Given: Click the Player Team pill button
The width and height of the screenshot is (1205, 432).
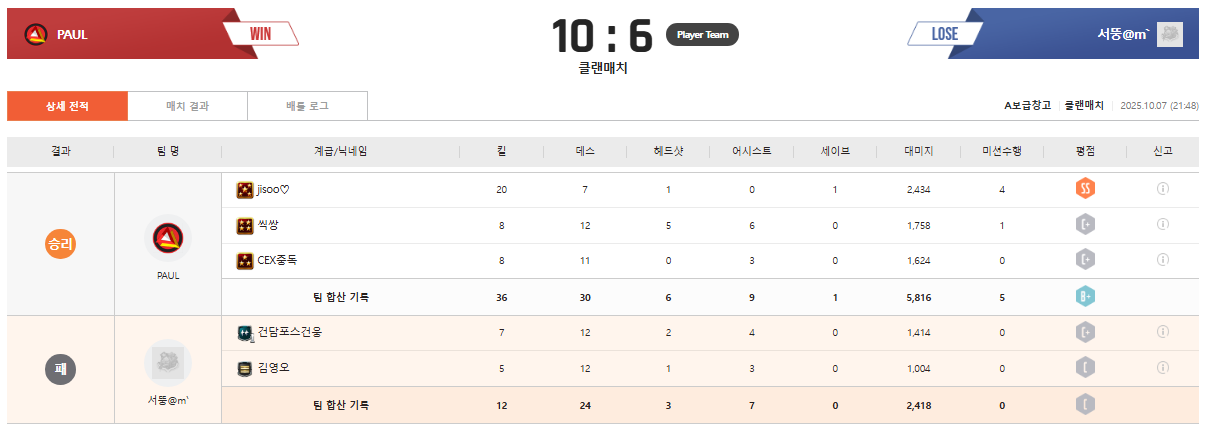Looking at the screenshot, I should tap(702, 35).
